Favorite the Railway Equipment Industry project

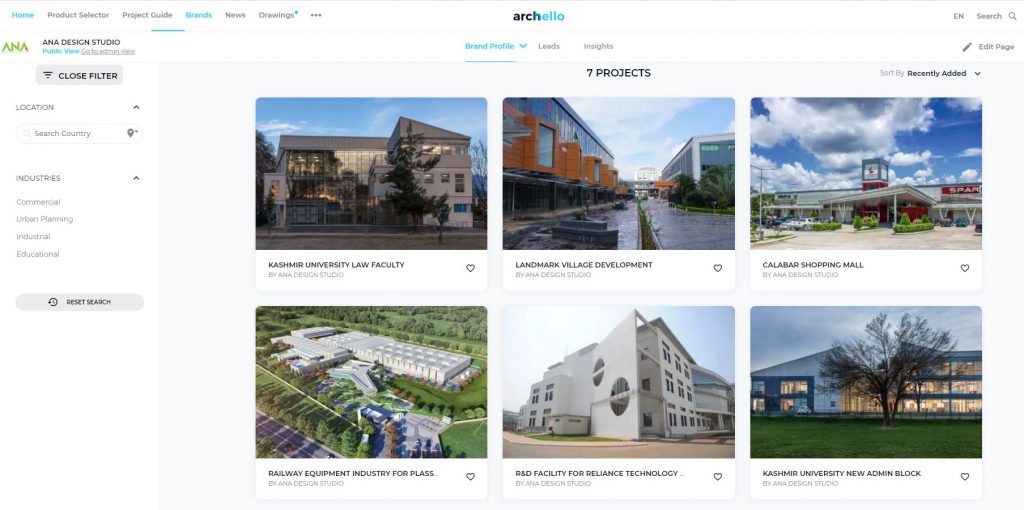pyautogui.click(x=470, y=477)
